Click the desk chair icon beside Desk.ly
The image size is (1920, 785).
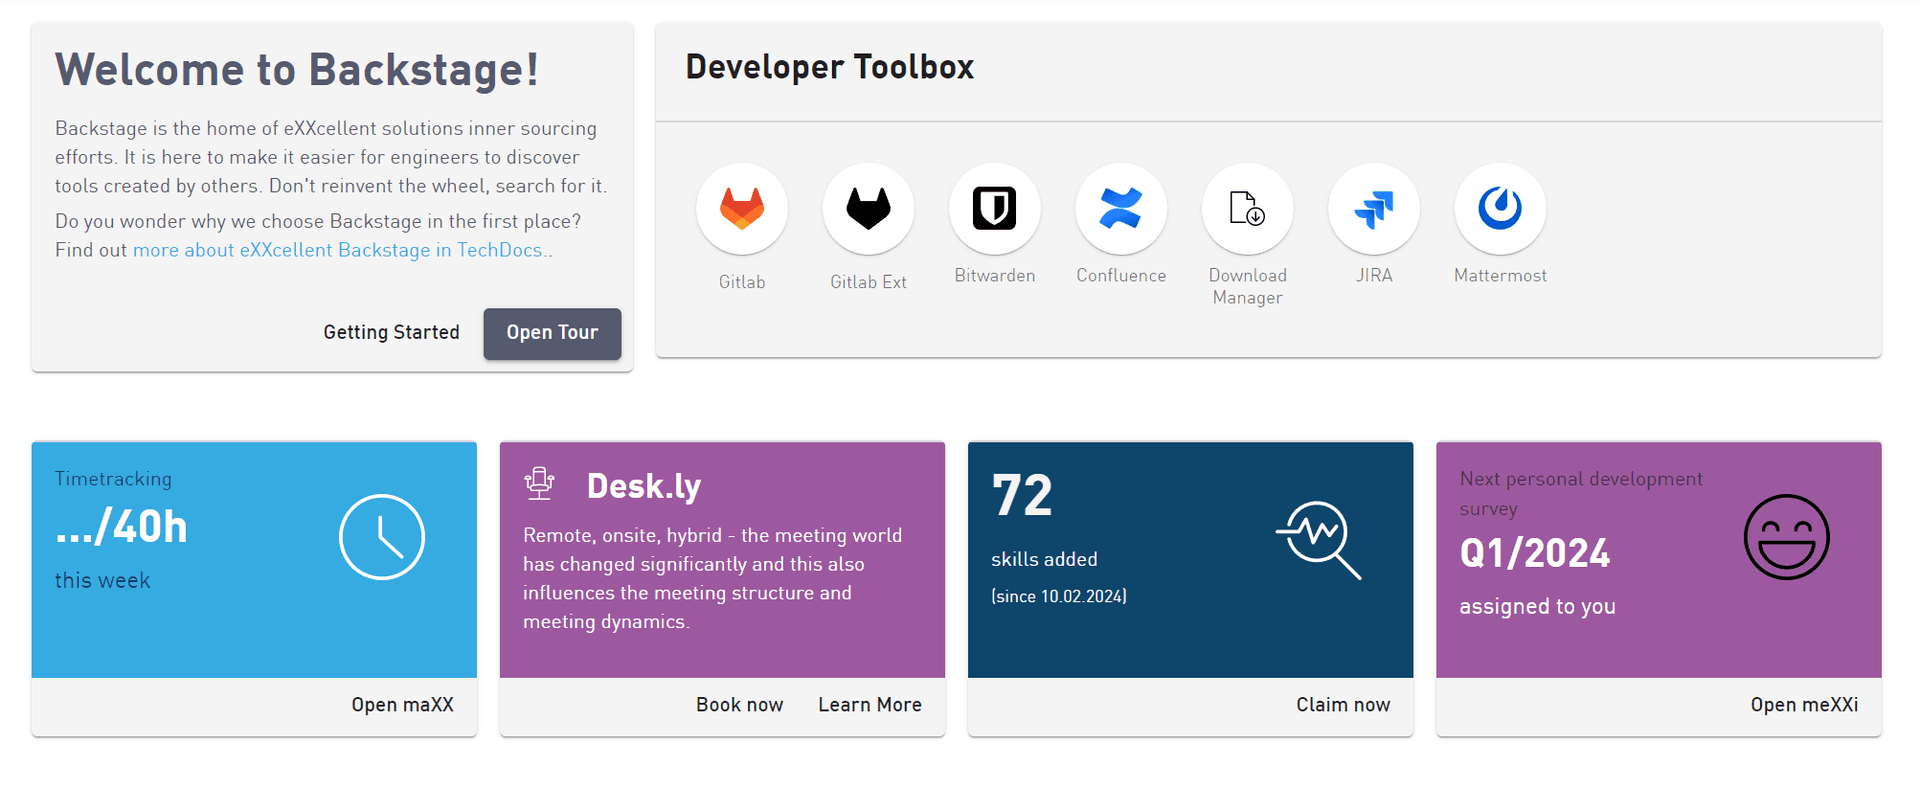click(539, 484)
